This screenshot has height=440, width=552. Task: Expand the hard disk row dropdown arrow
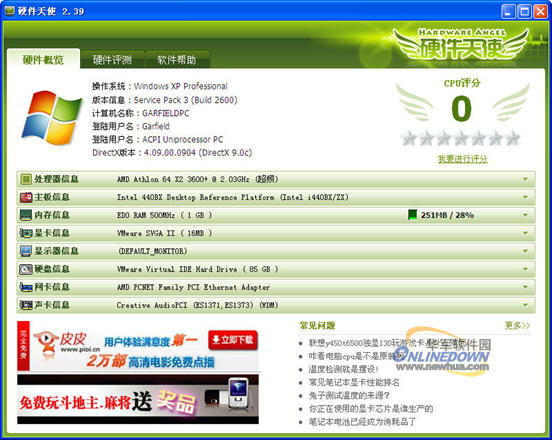[525, 269]
